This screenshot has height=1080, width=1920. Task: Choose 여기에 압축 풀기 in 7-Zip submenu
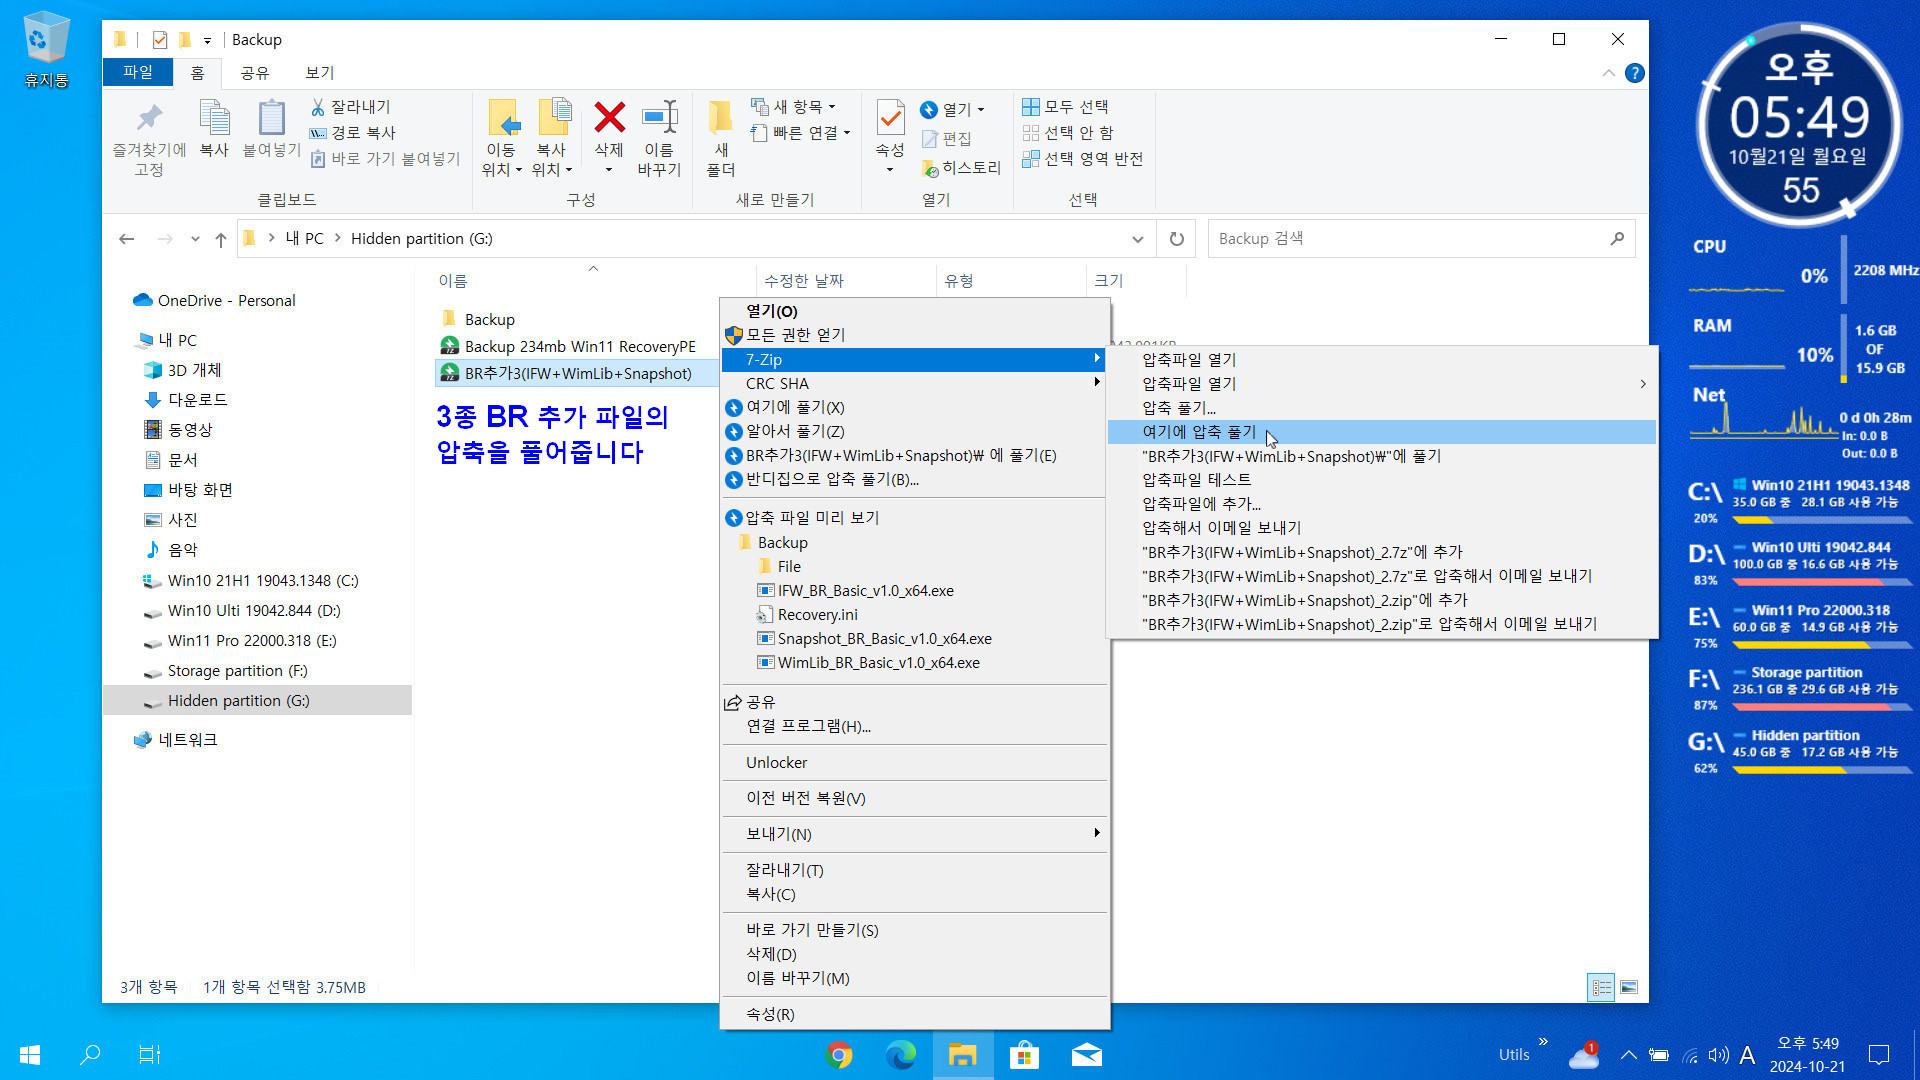pos(1381,432)
